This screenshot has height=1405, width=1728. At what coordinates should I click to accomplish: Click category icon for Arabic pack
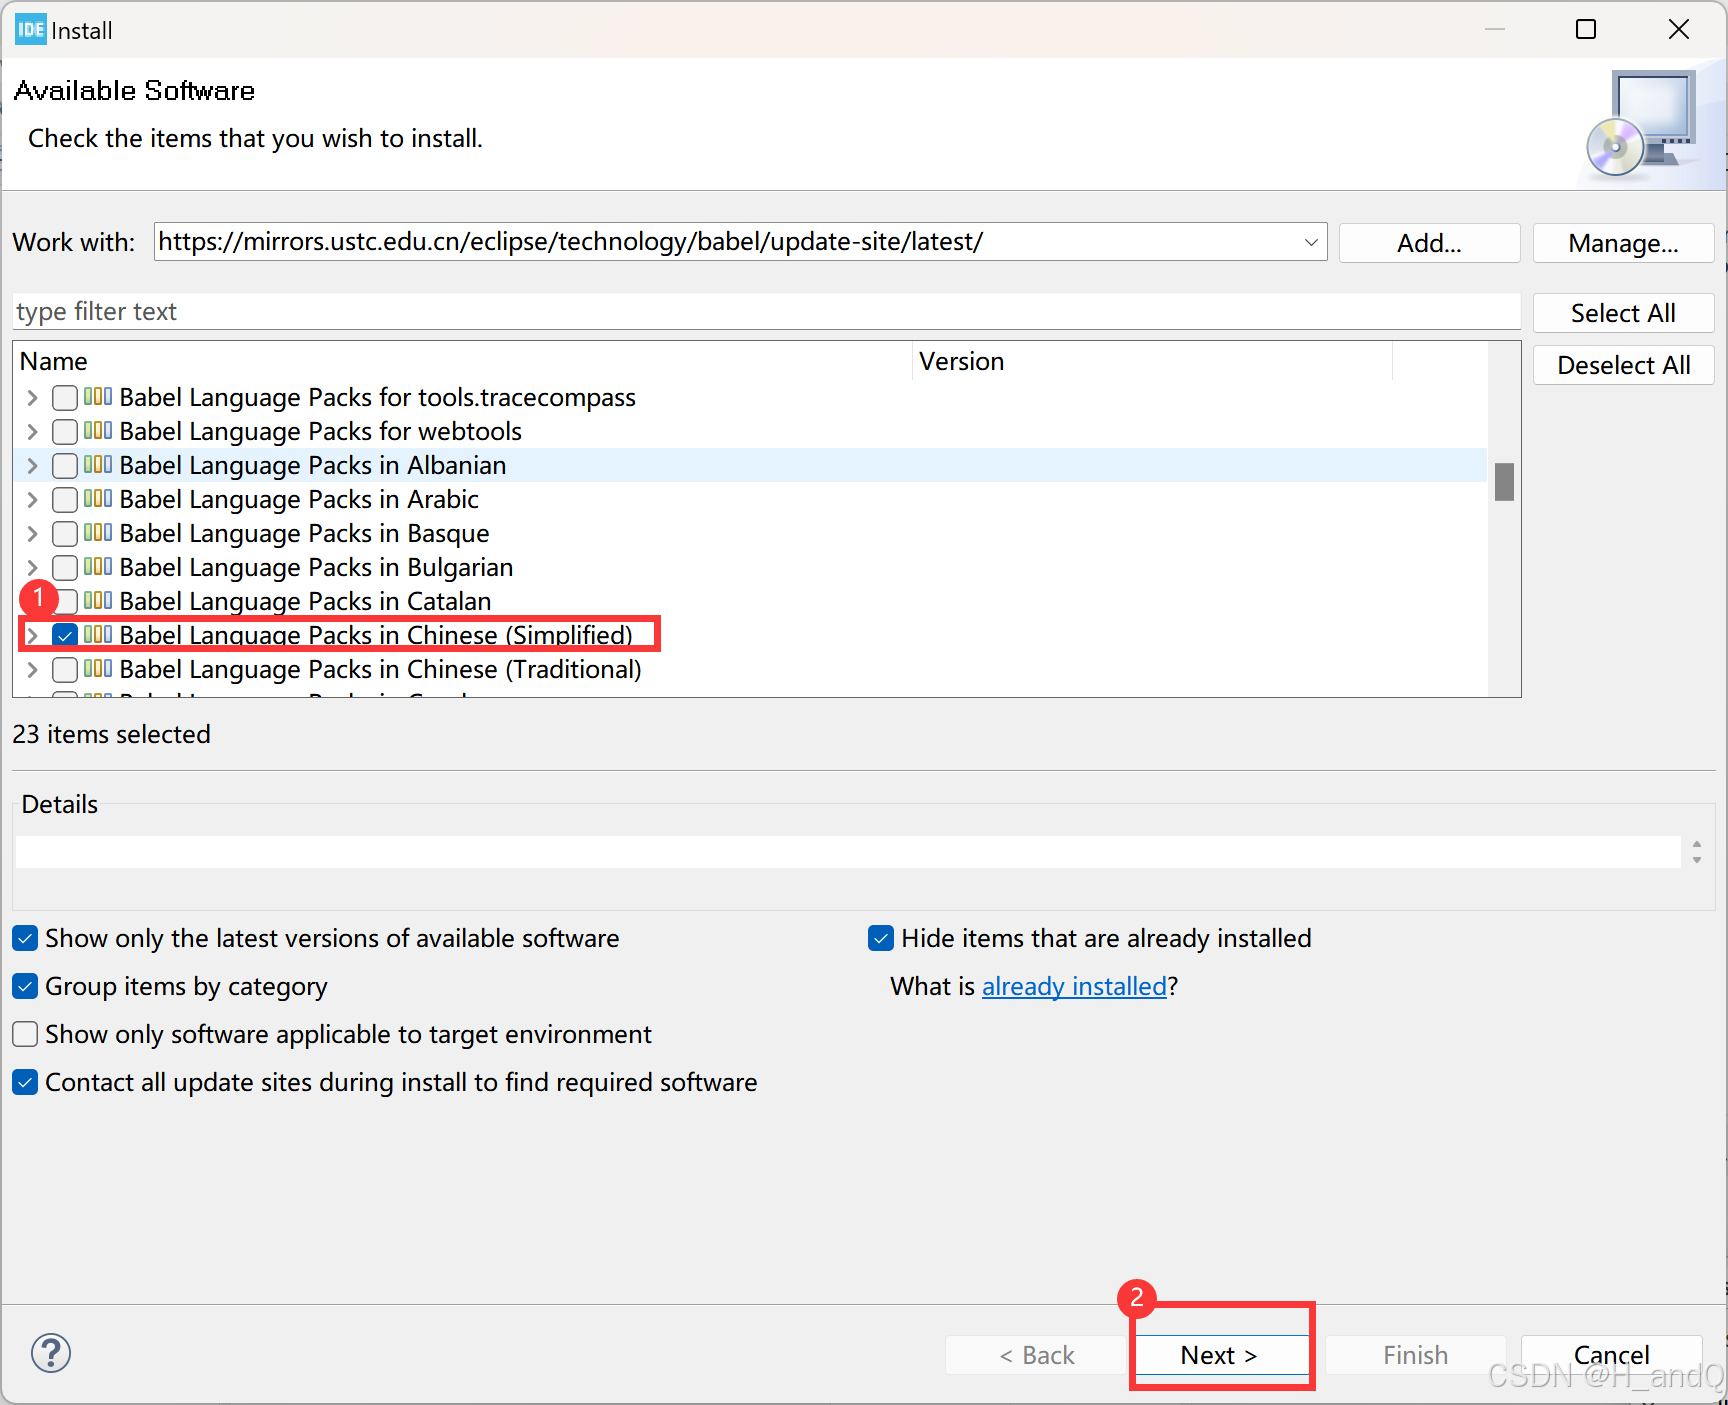[98, 498]
